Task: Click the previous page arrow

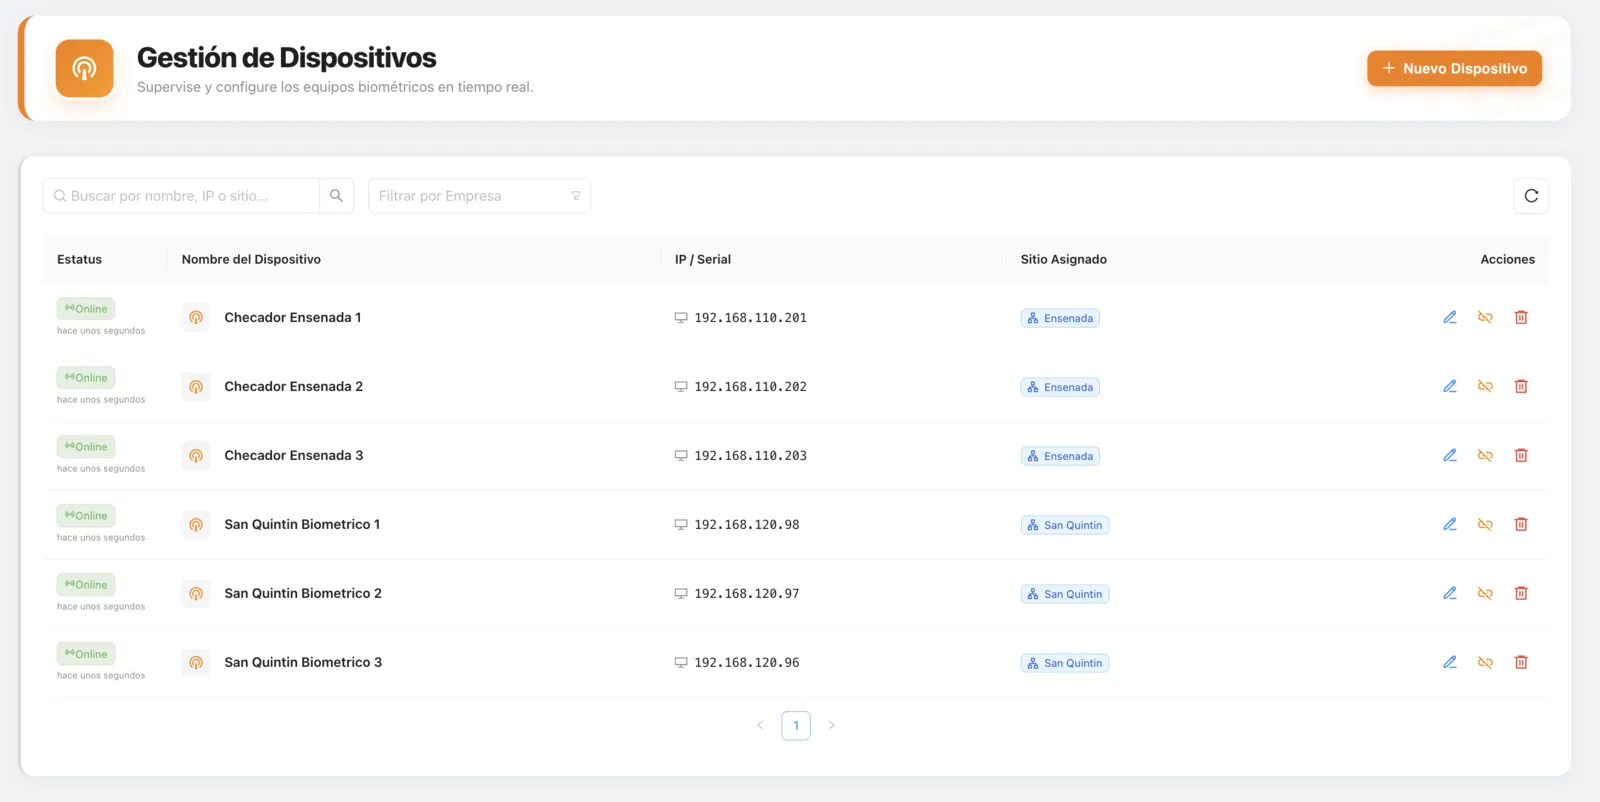Action: point(760,725)
